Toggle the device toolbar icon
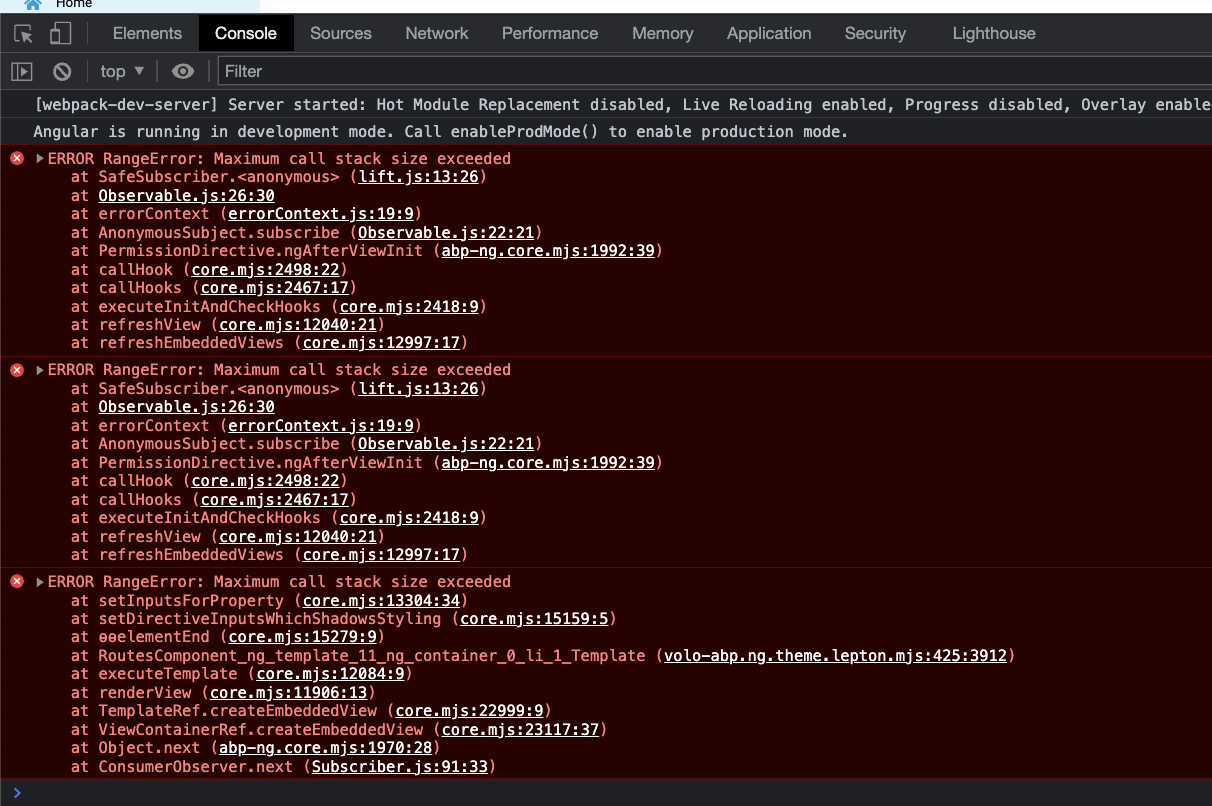The width and height of the screenshot is (1212, 806). coord(60,34)
